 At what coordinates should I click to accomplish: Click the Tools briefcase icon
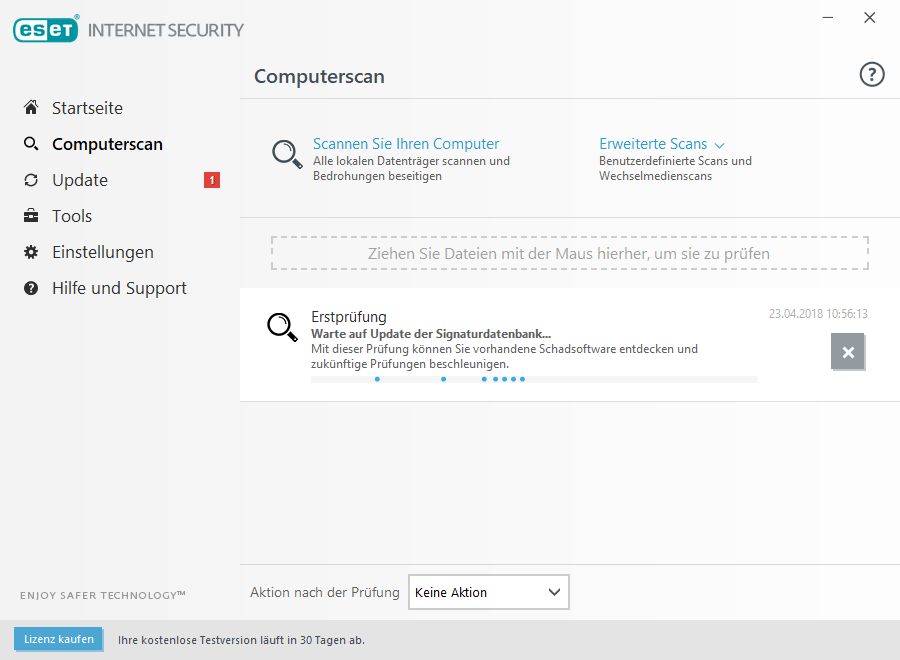31,216
